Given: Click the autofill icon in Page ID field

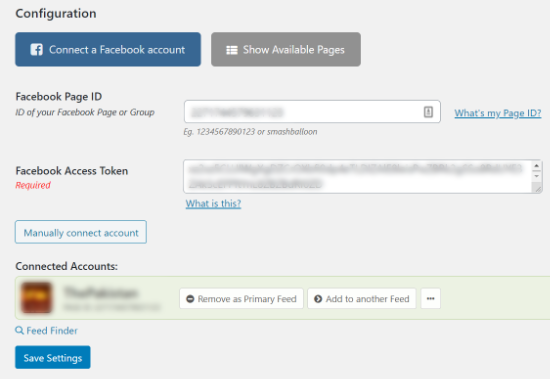Looking at the screenshot, I should 428,112.
